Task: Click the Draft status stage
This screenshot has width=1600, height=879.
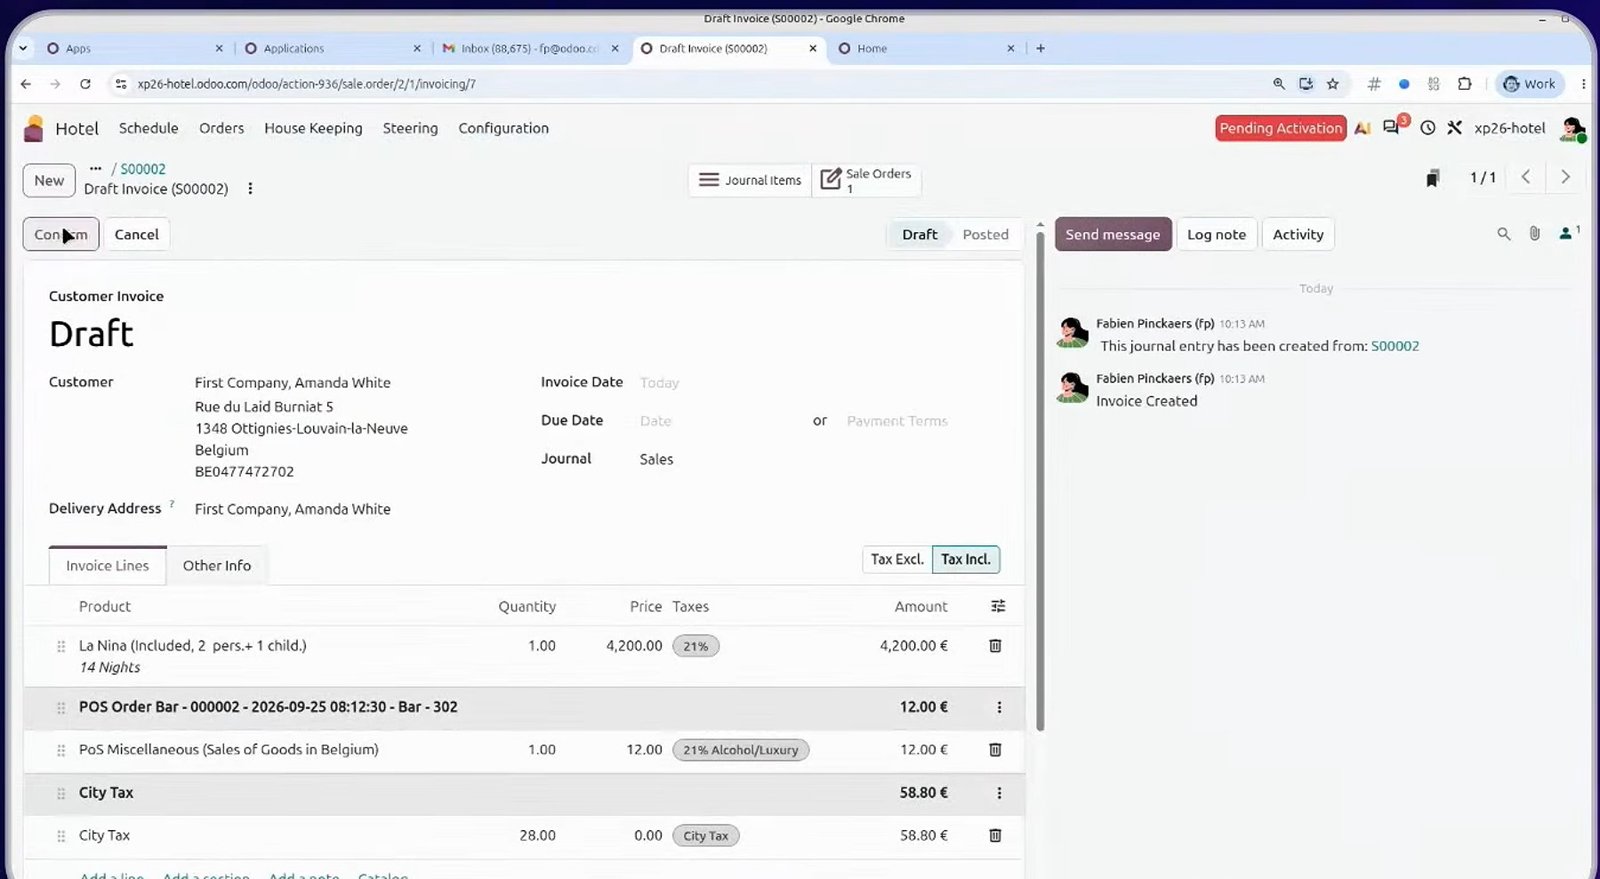Action: 919,234
